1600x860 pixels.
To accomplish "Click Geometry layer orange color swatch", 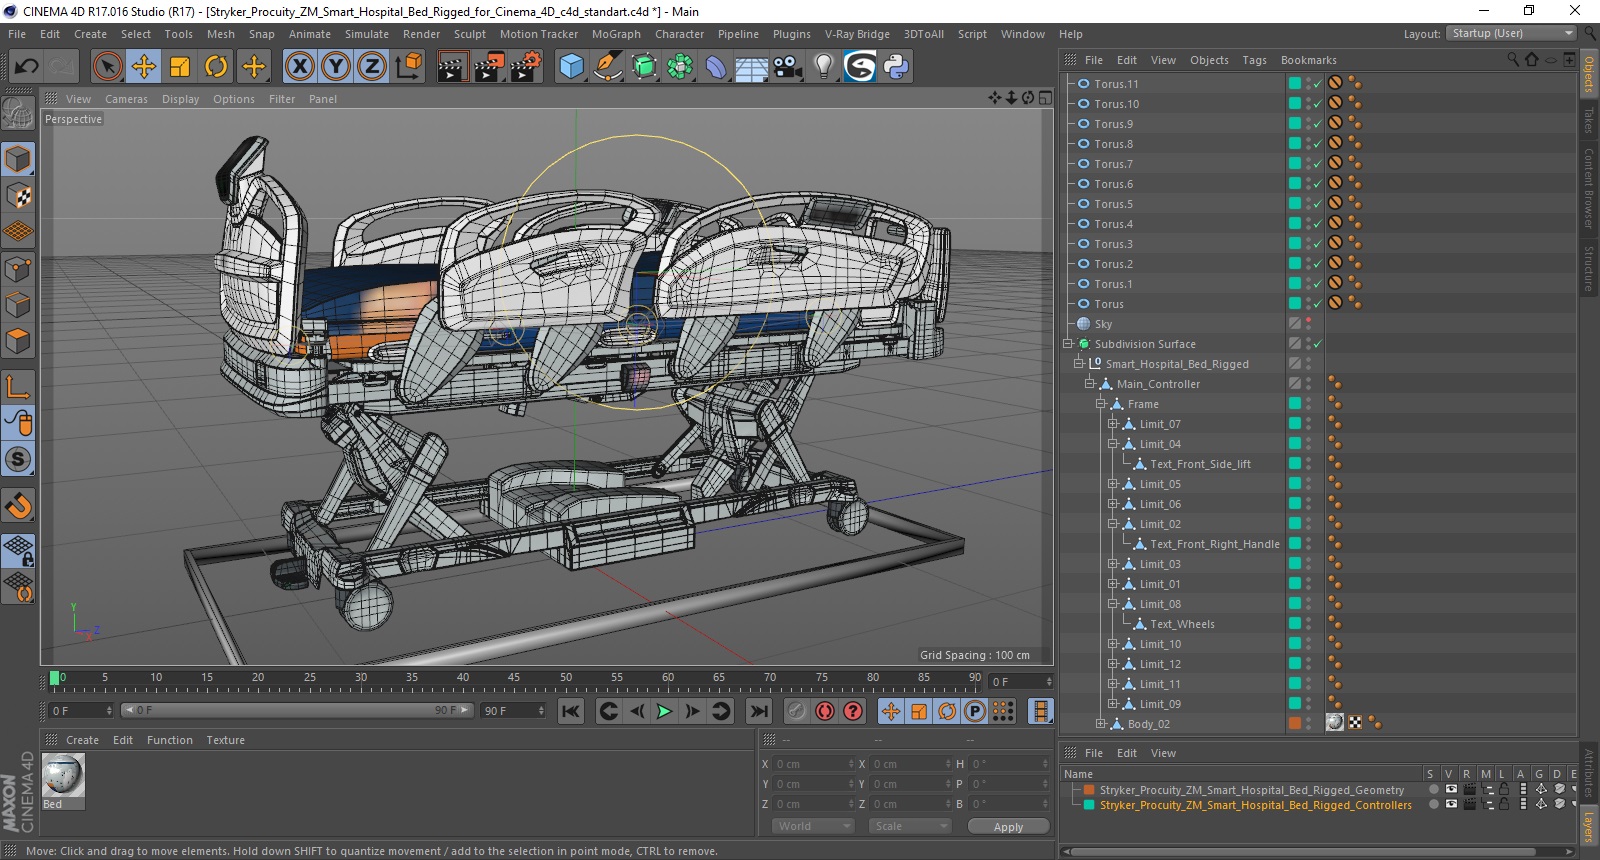I will pyautogui.click(x=1089, y=790).
